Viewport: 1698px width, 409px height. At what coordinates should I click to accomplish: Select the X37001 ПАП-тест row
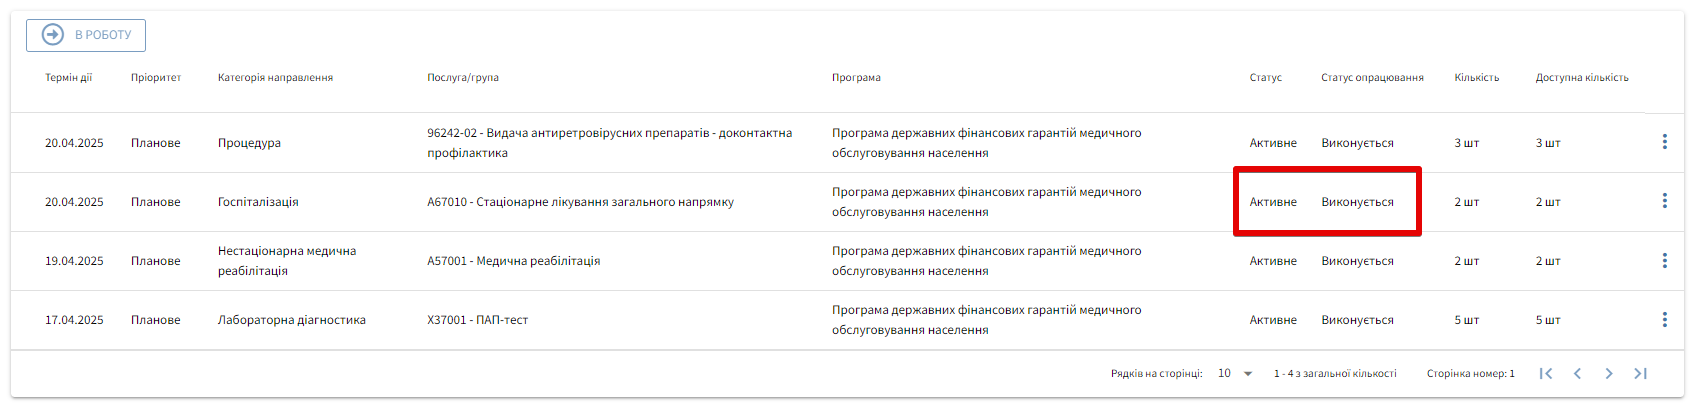(x=477, y=320)
